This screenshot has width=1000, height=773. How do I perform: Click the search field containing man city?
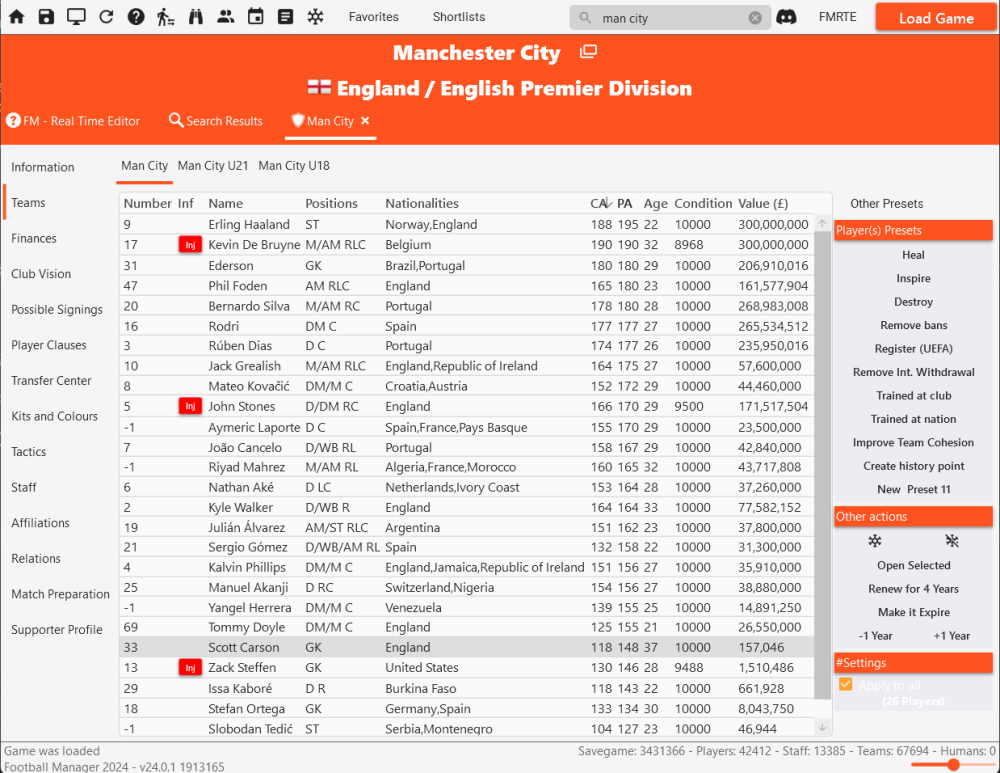point(670,18)
